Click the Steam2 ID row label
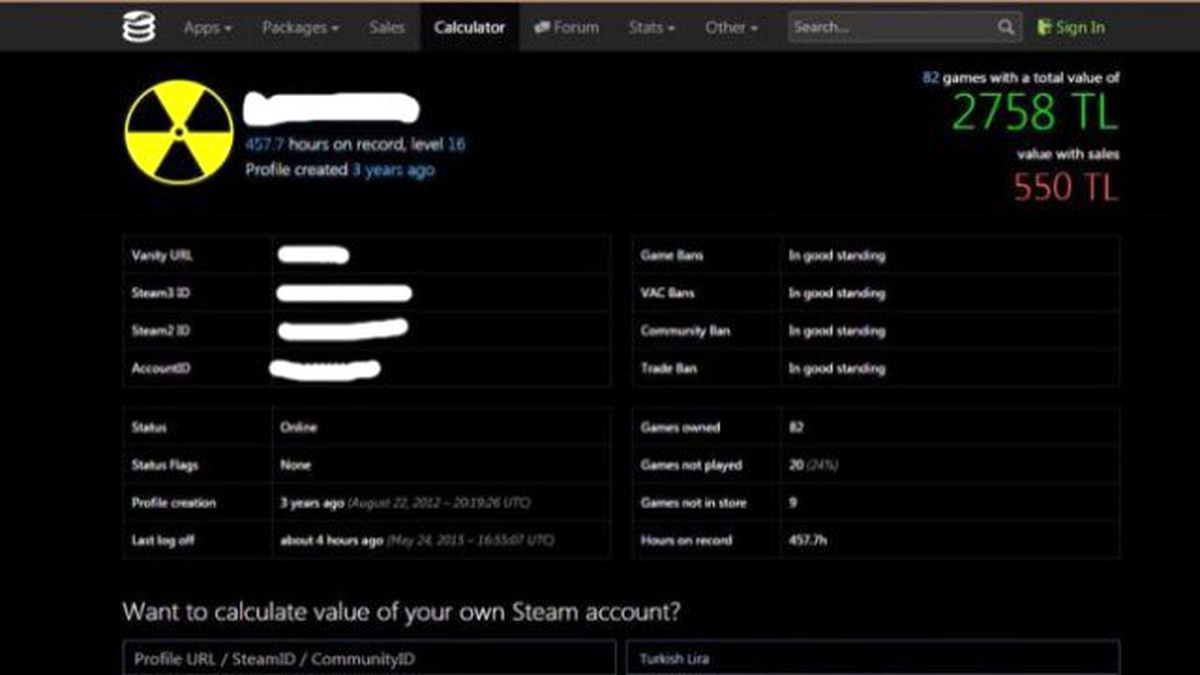 coord(160,331)
